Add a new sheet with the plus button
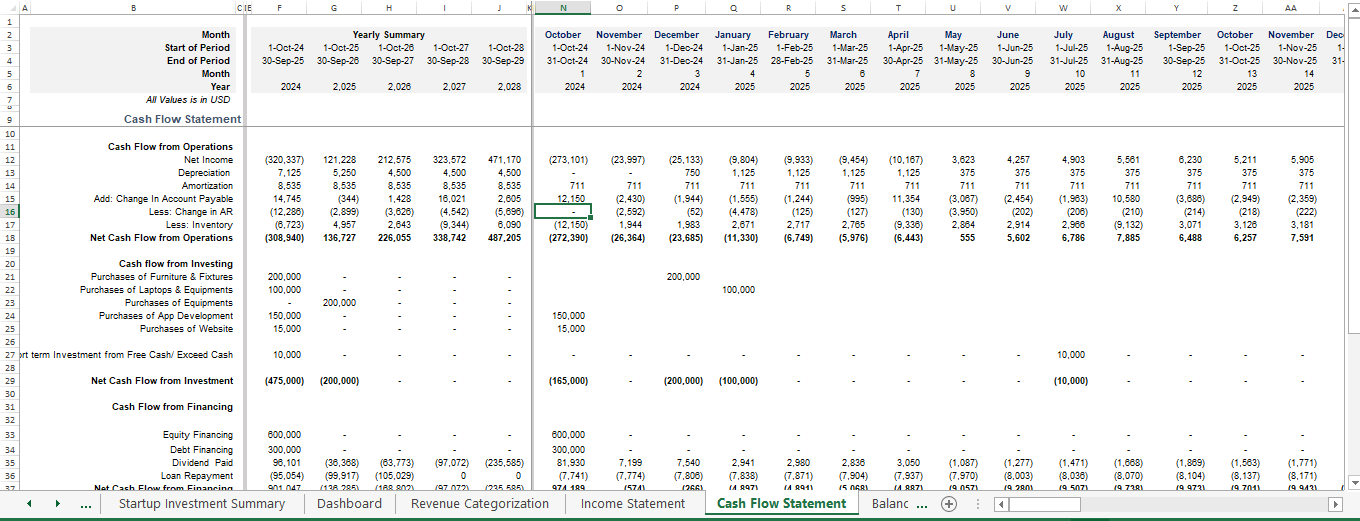1360x521 pixels. 949,504
